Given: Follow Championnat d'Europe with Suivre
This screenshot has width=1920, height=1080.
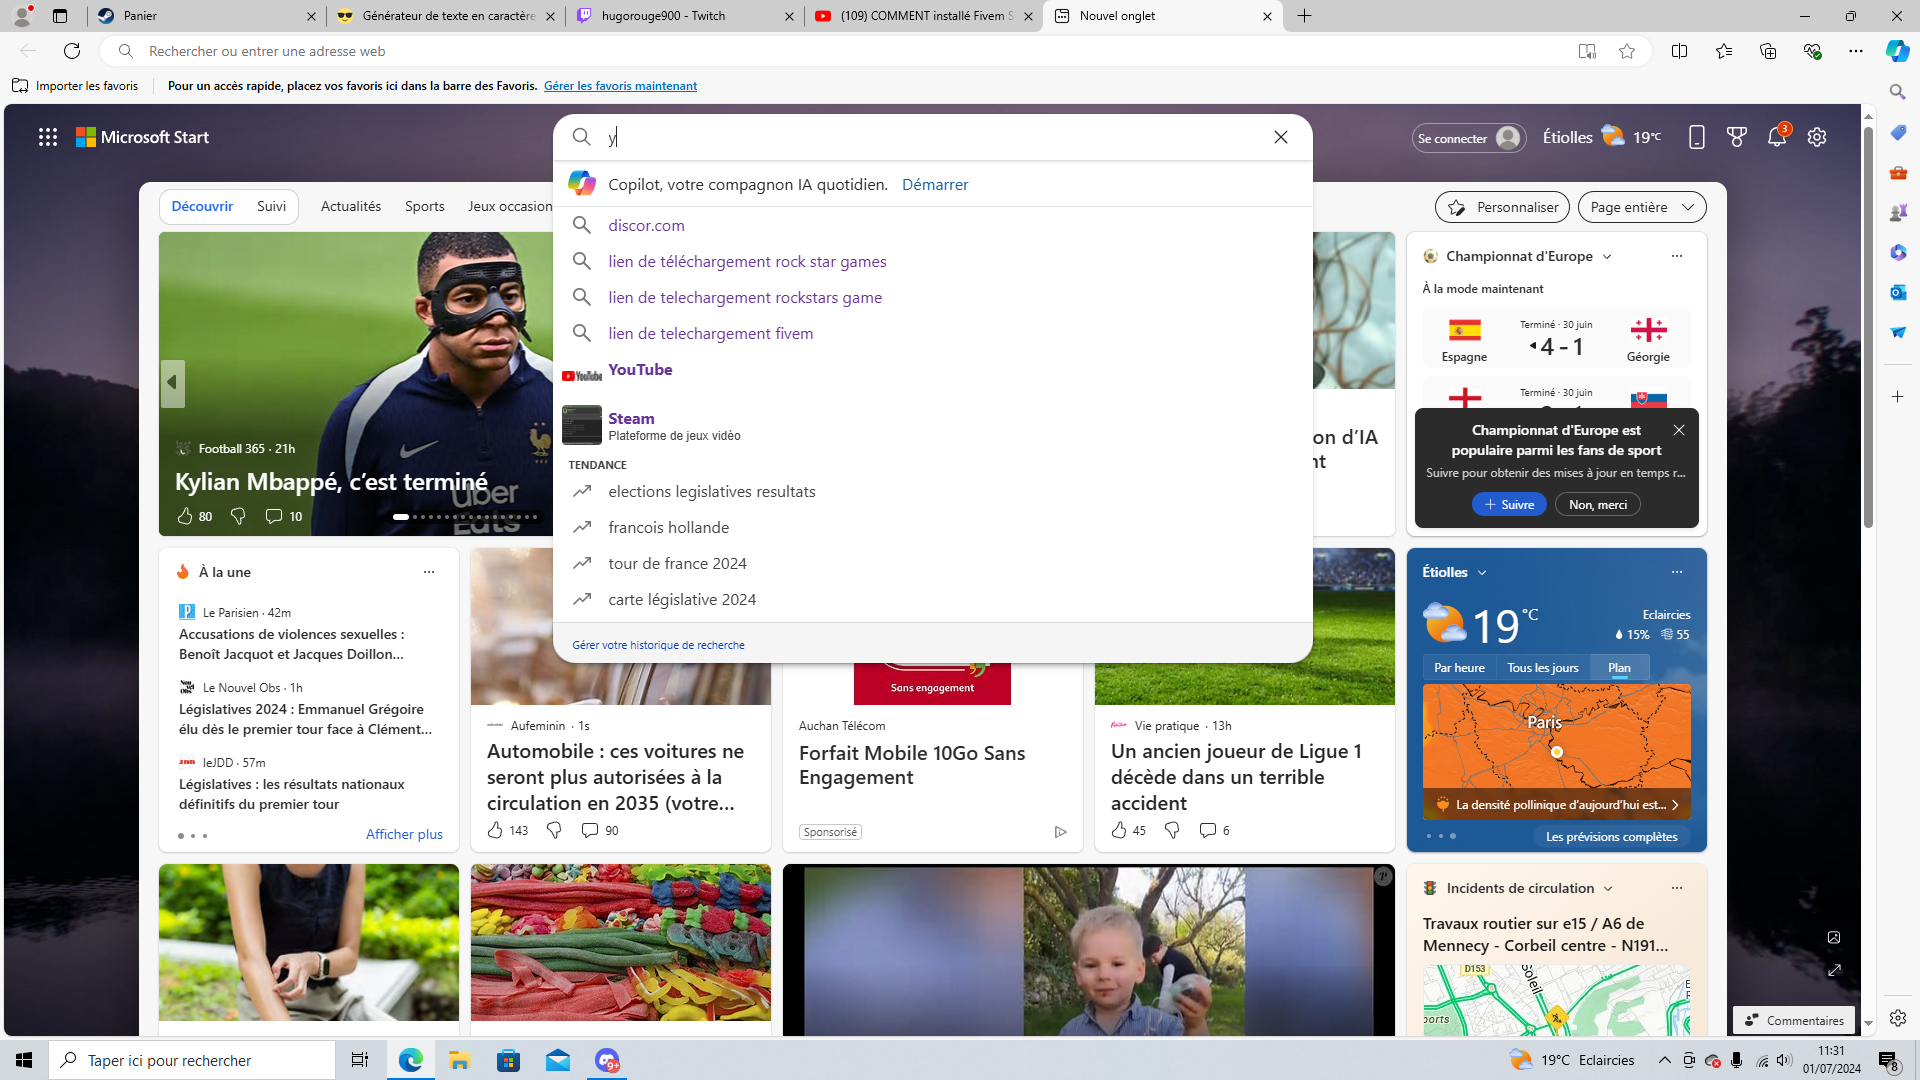Looking at the screenshot, I should point(1509,505).
